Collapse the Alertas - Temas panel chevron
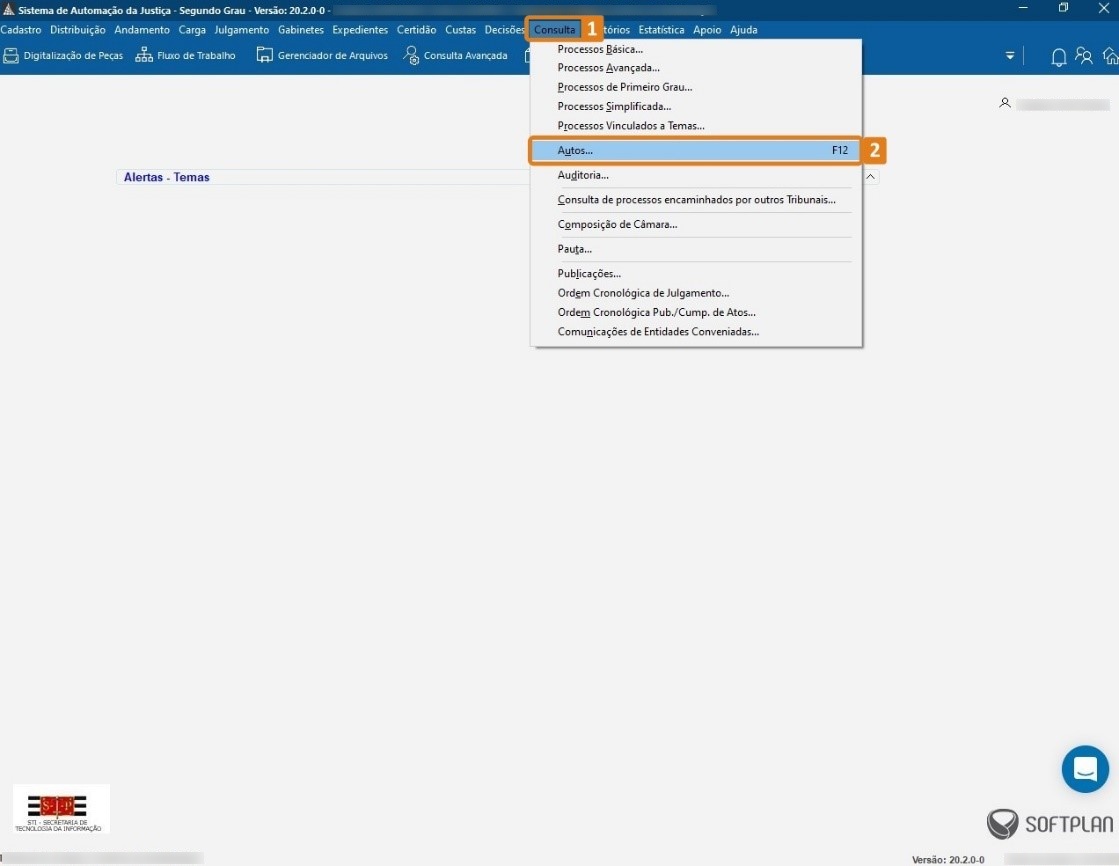Viewport: 1119px width, 866px height. [870, 177]
